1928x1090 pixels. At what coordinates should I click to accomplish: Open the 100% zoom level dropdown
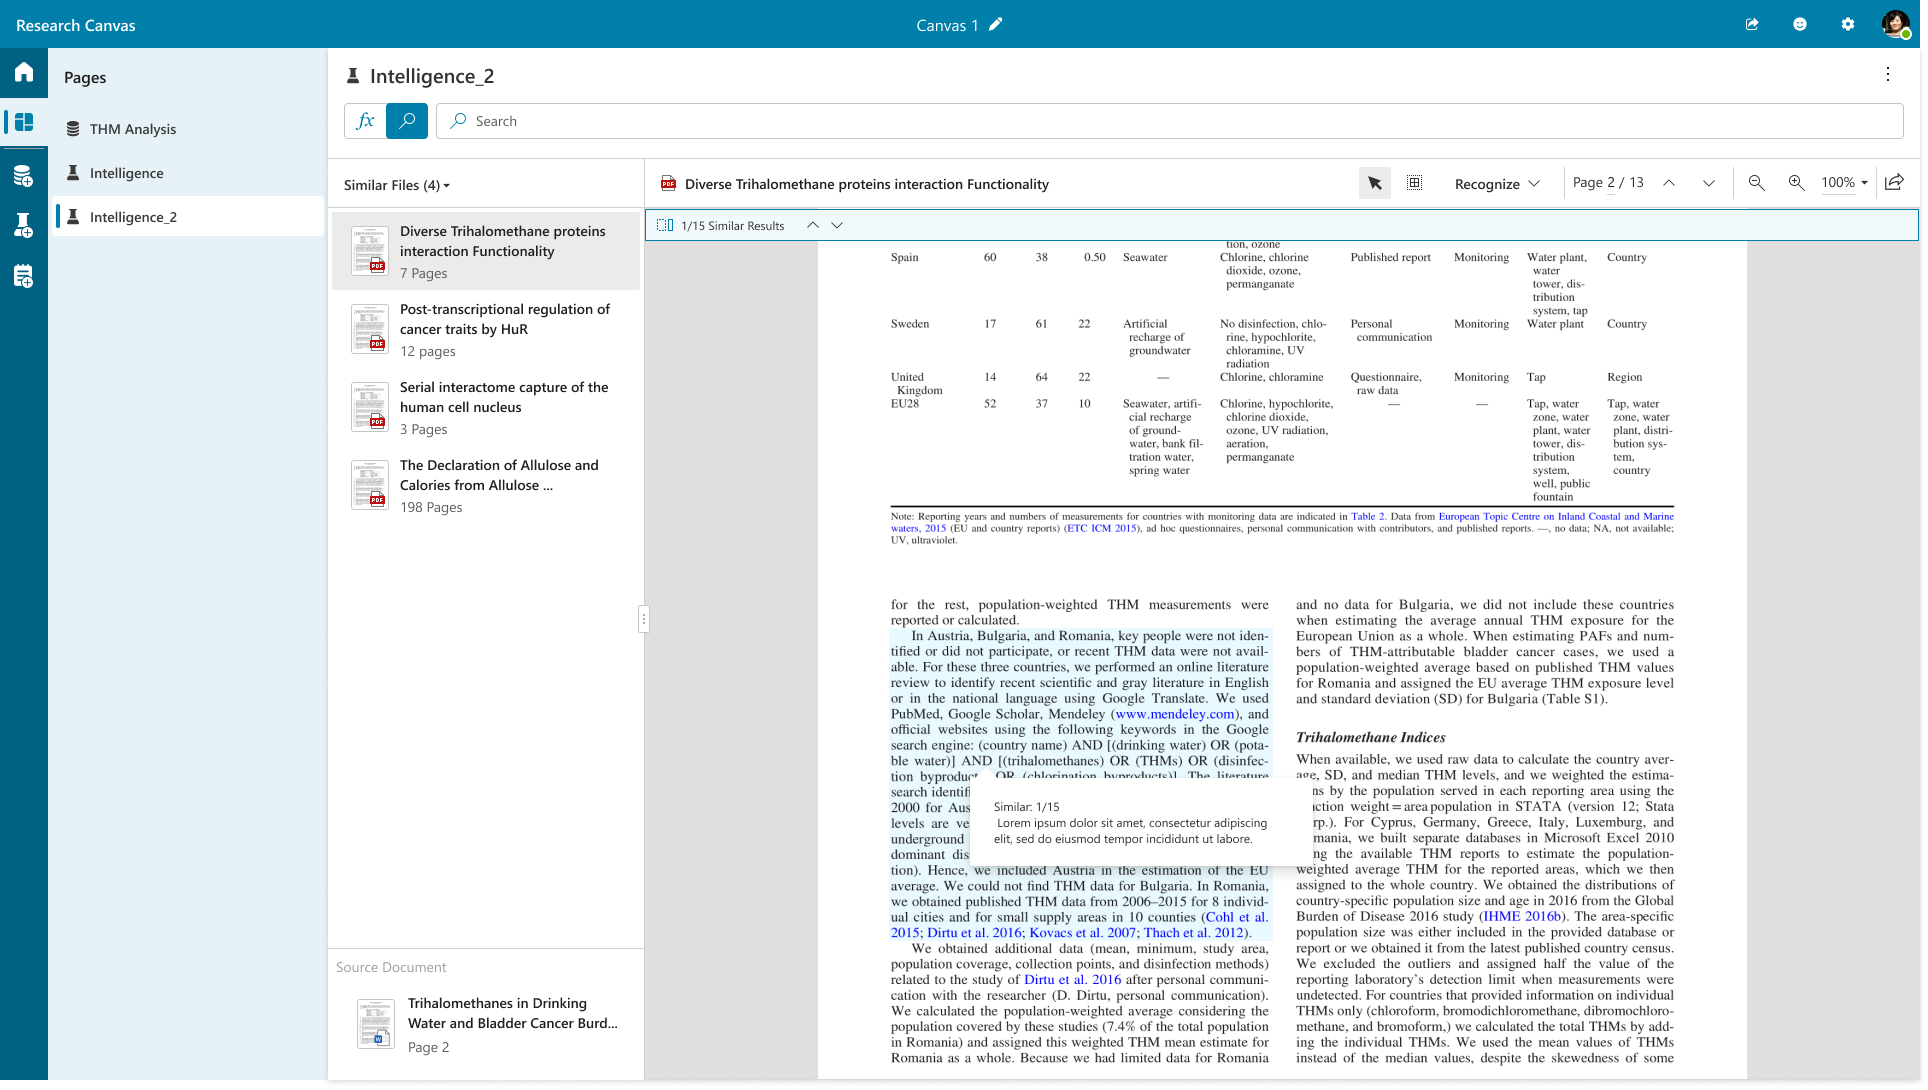1844,183
